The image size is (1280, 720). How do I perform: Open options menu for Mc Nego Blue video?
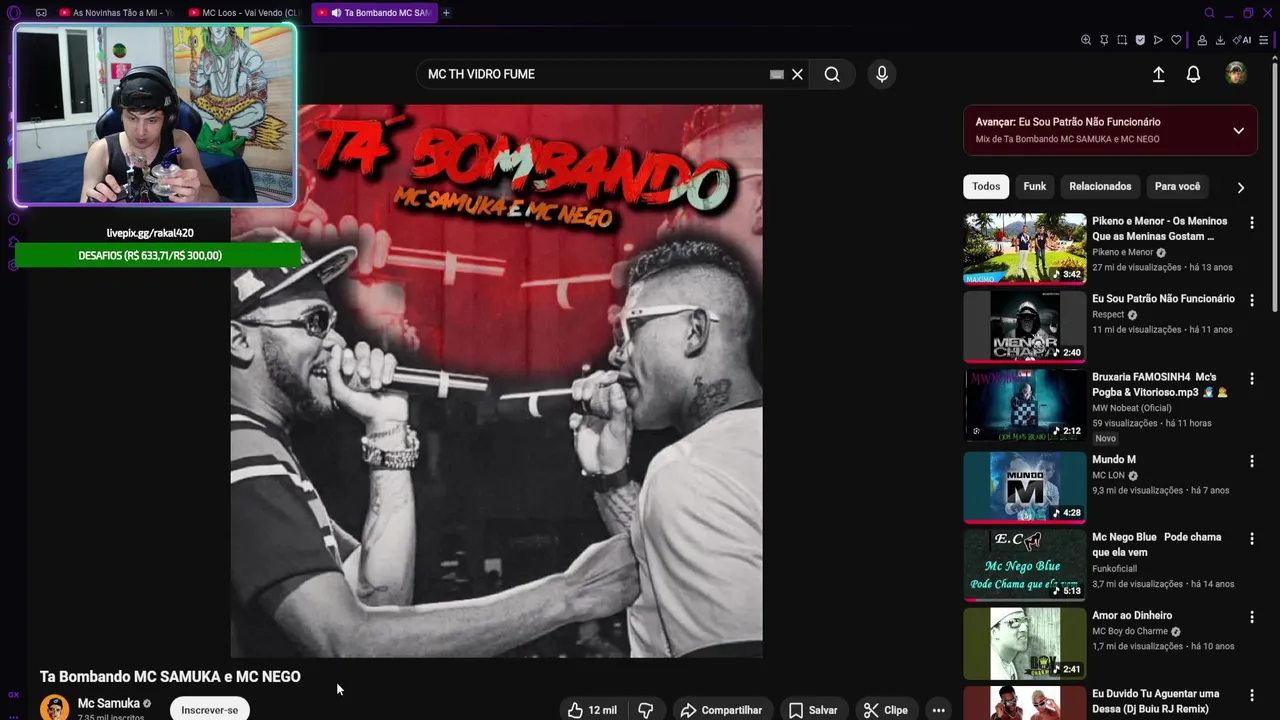click(x=1251, y=539)
